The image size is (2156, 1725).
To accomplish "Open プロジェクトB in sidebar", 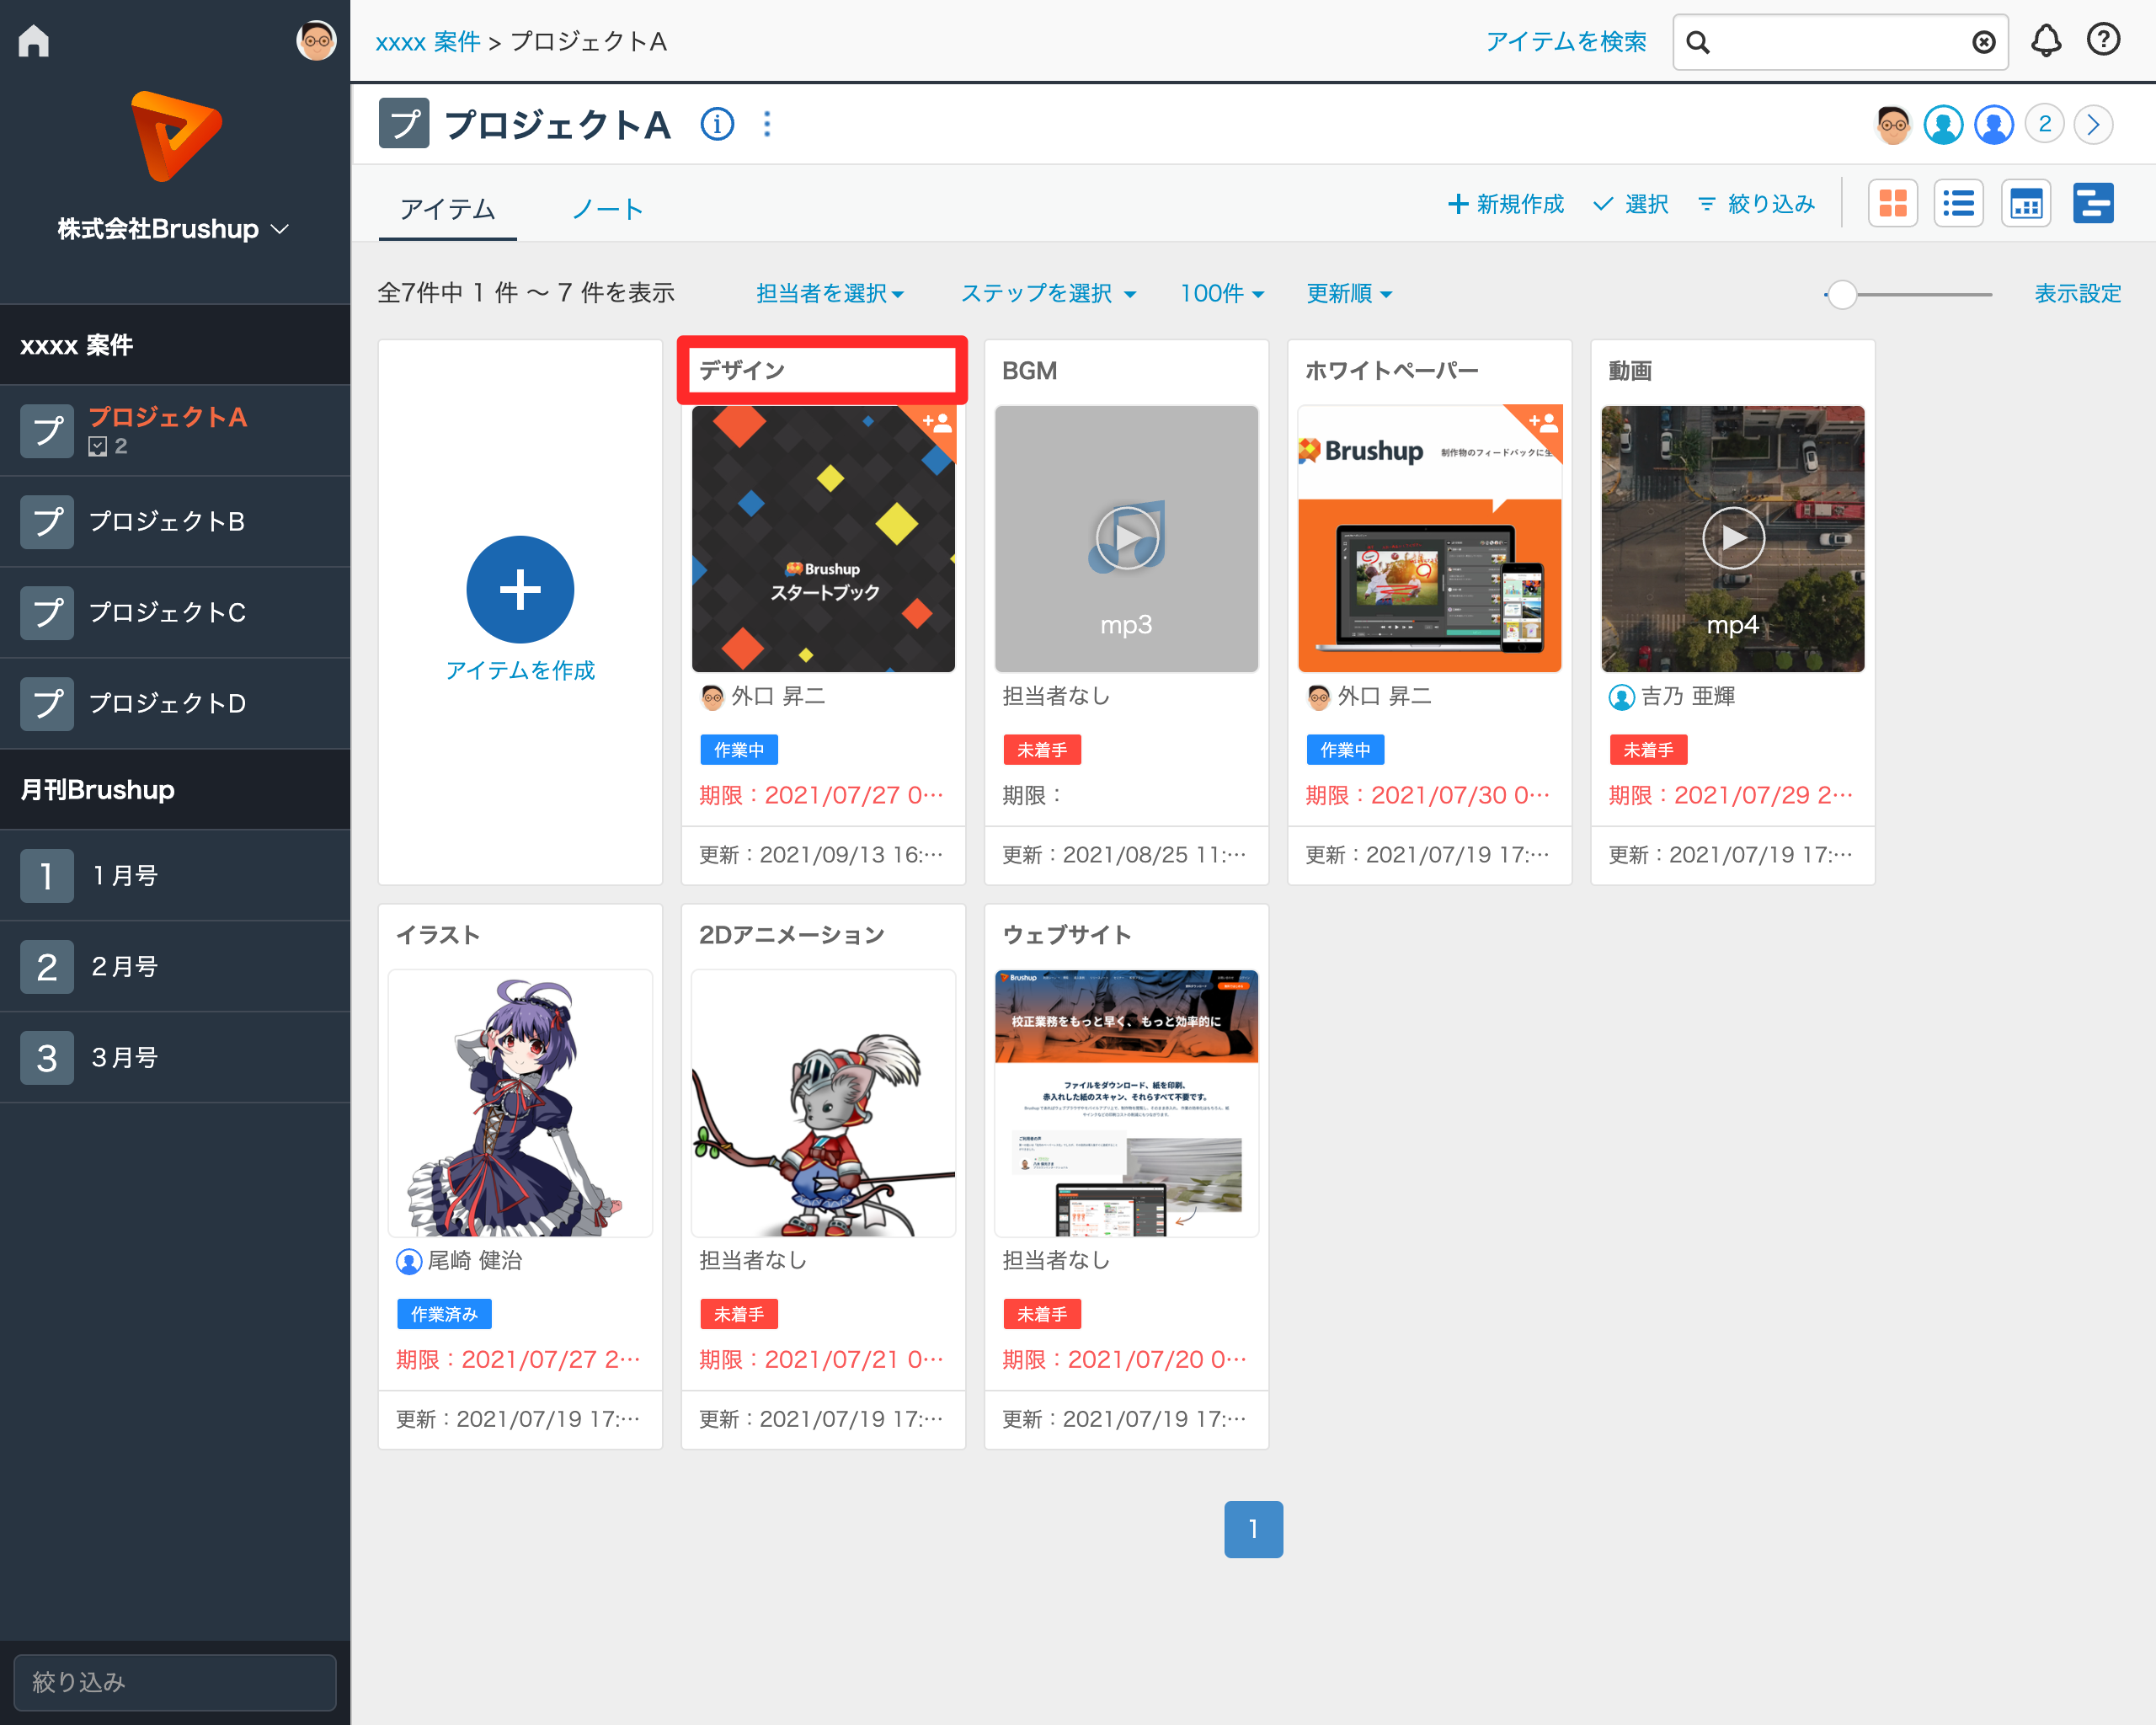I will coord(166,522).
